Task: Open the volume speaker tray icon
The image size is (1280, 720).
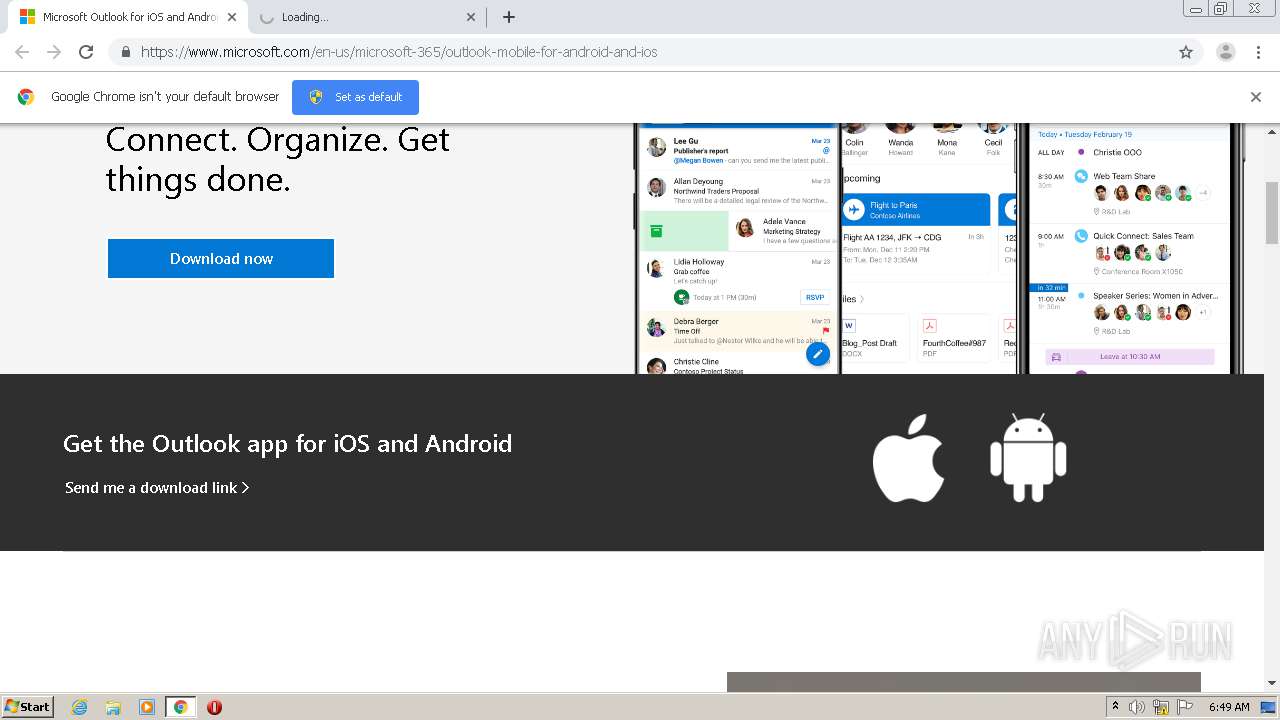Action: click(x=1137, y=707)
